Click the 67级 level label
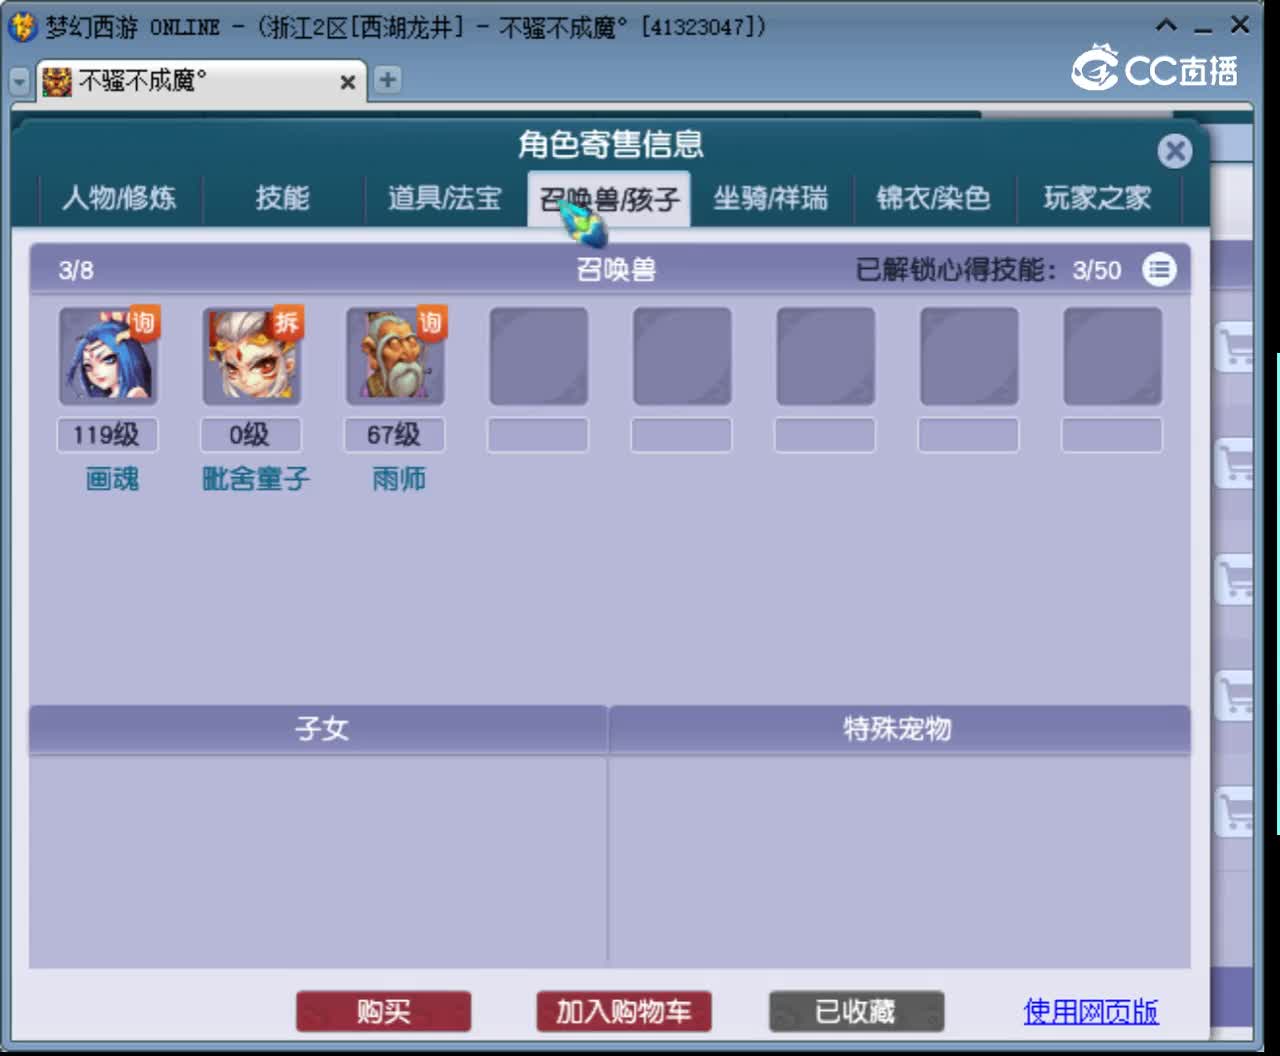The image size is (1280, 1056). [x=394, y=435]
